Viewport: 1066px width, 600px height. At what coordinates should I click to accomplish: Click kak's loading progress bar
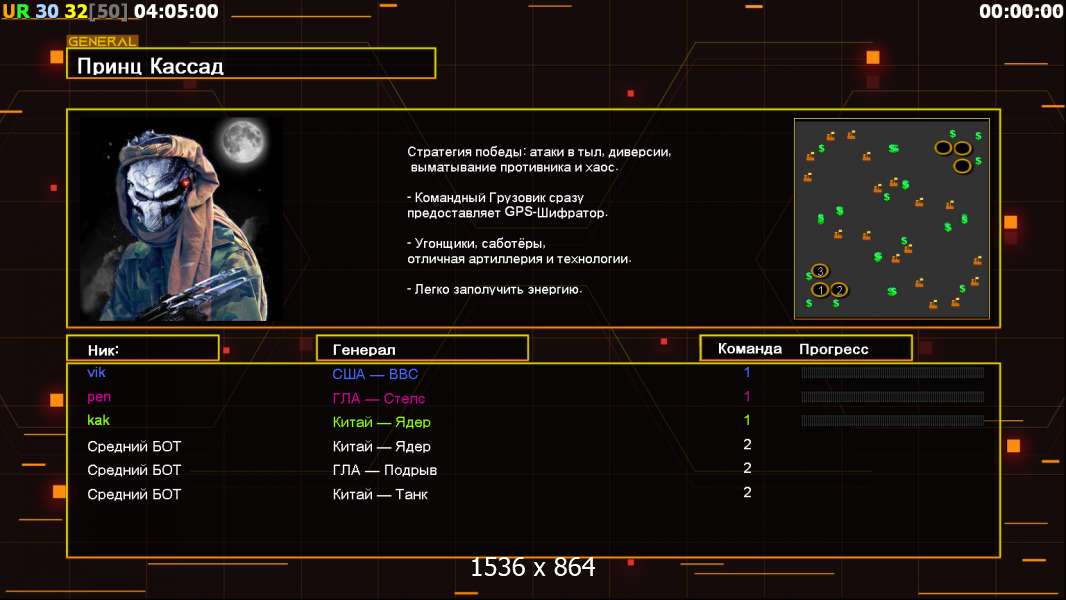coord(893,421)
